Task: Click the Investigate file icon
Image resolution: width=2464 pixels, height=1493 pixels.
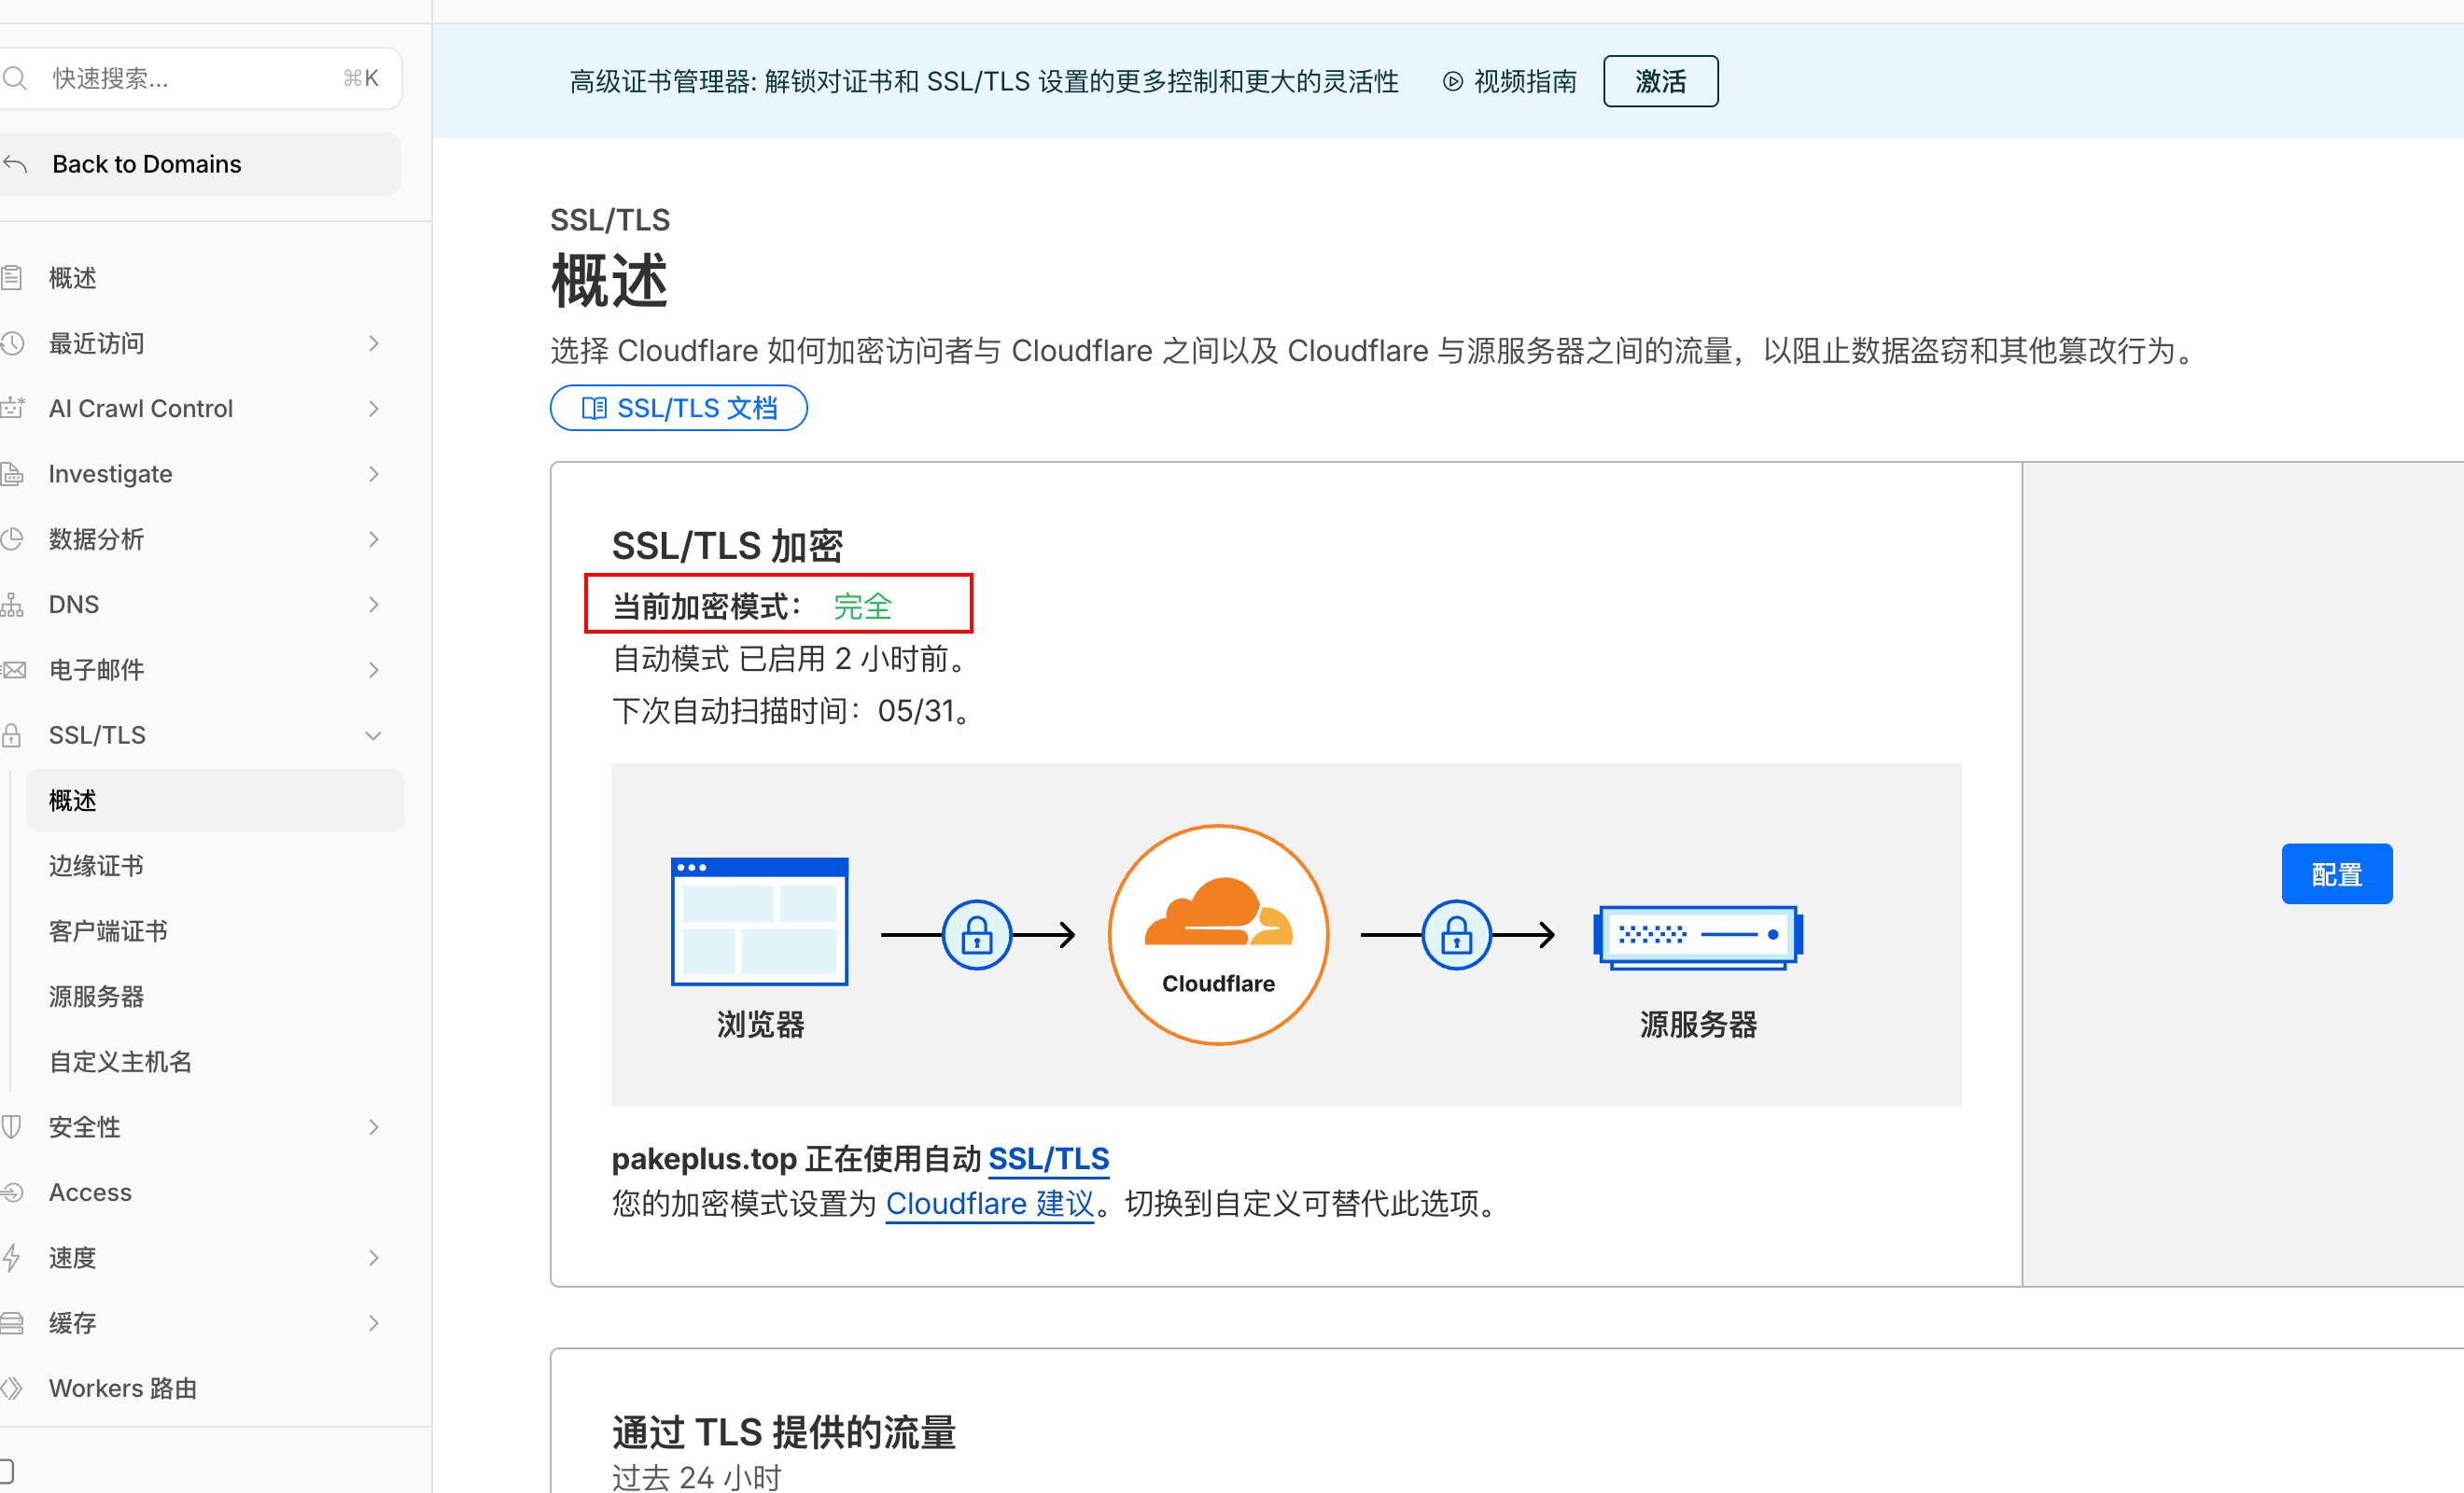Action: [x=12, y=474]
